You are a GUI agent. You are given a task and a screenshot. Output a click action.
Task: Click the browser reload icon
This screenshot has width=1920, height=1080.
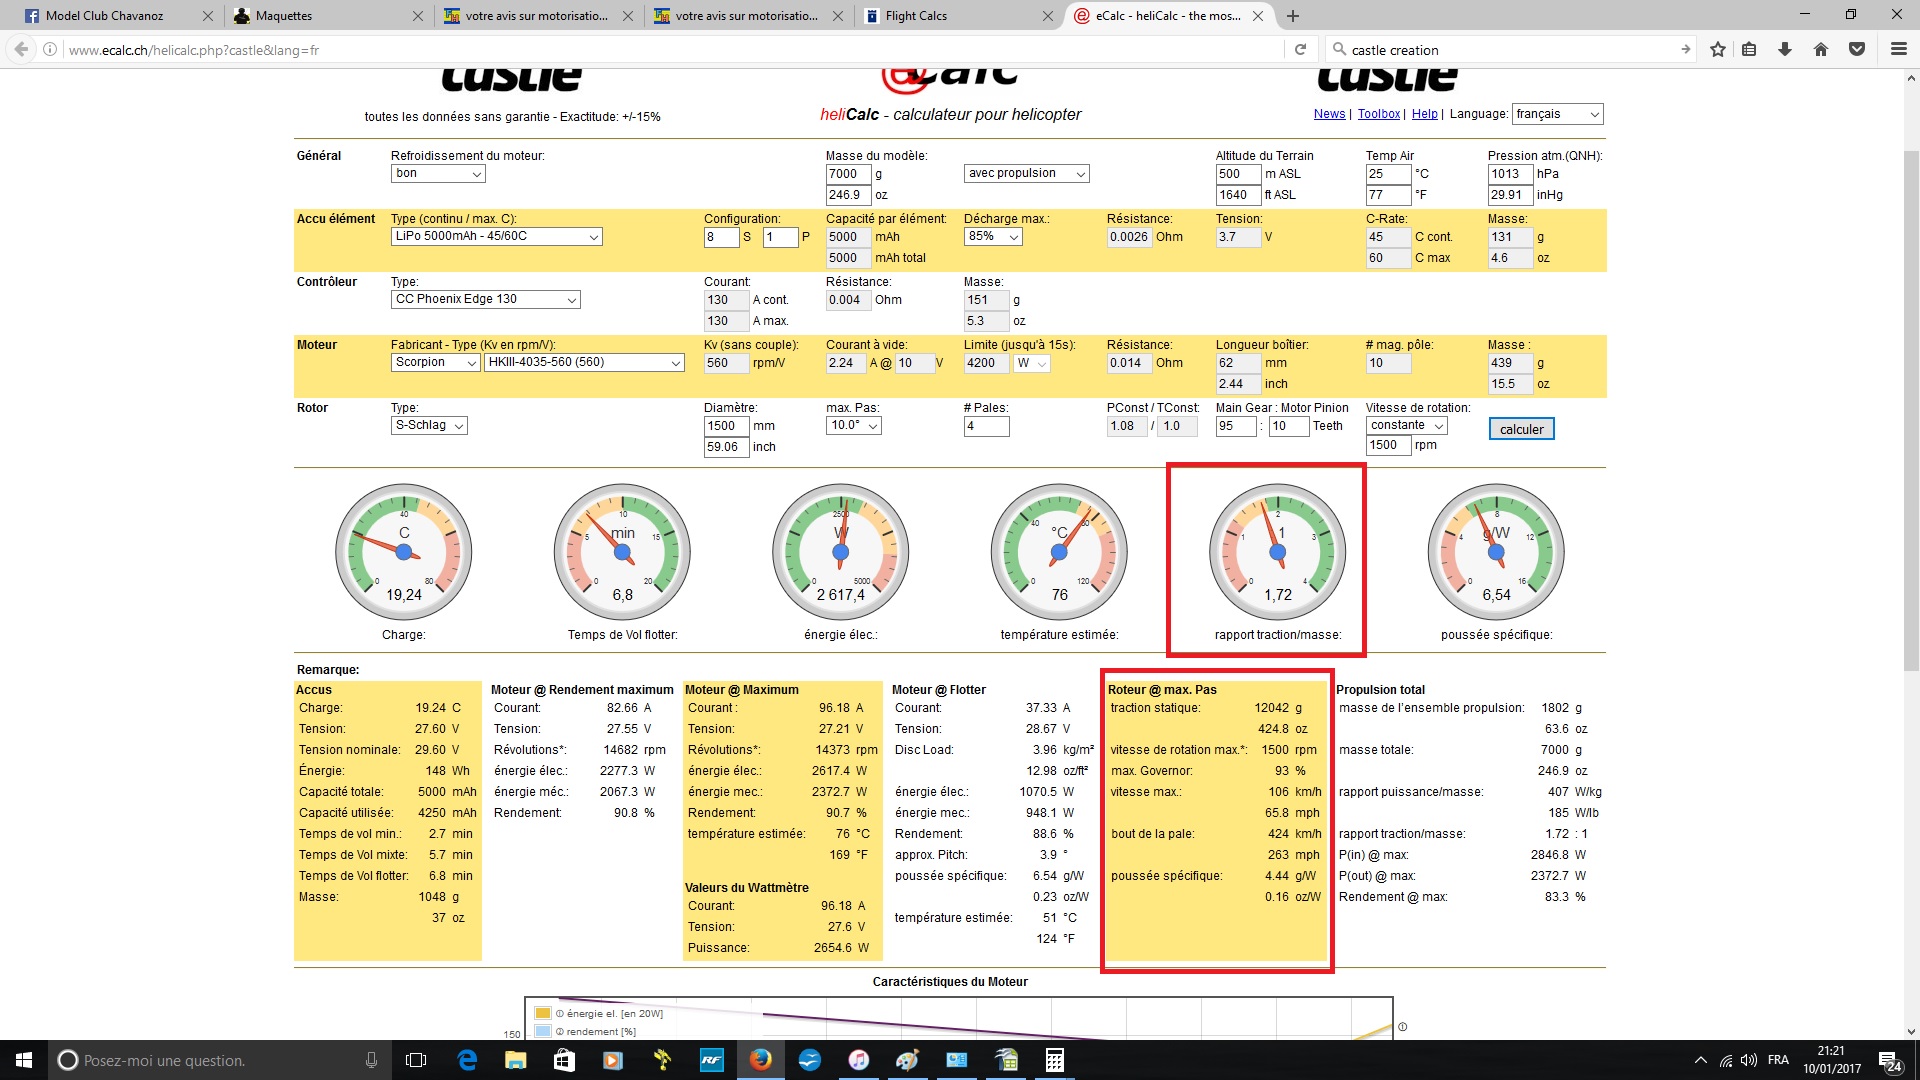click(1300, 49)
